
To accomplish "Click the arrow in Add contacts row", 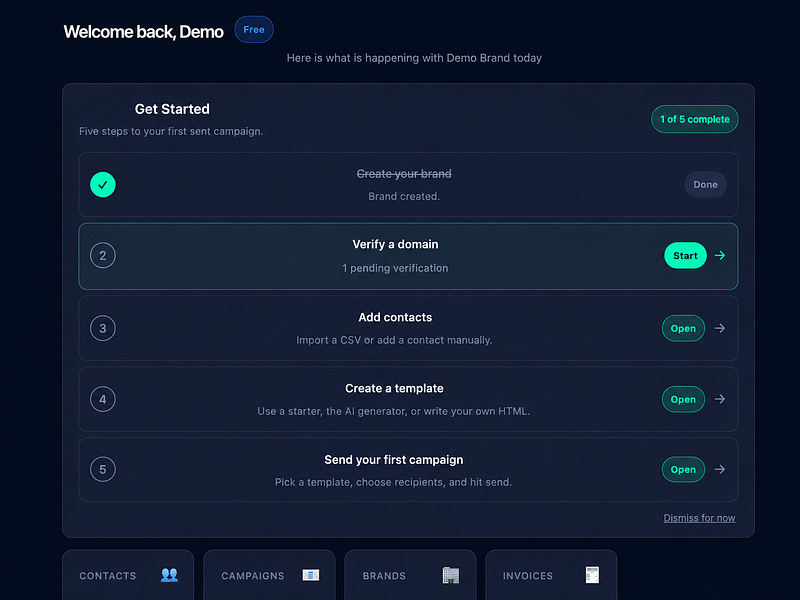I will click(x=720, y=328).
